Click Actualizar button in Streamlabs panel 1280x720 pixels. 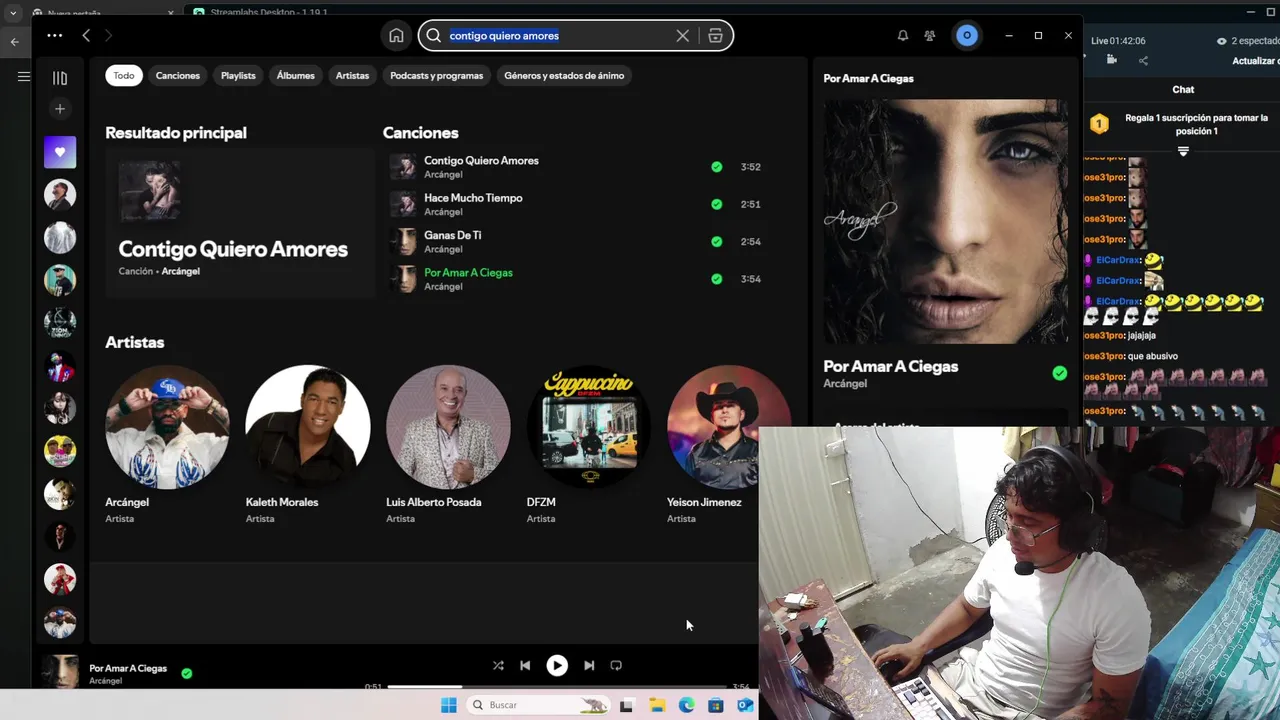1256,61
